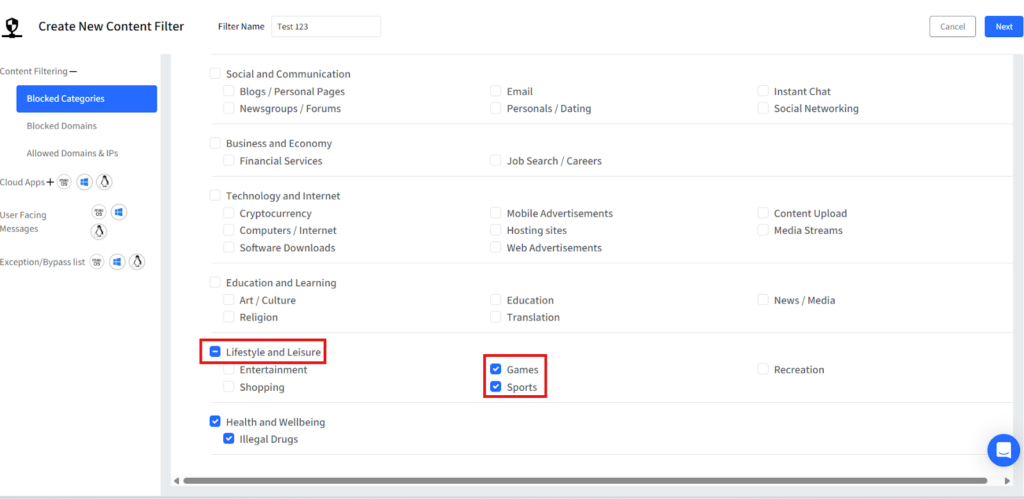Screen dimensions: 1024x499
Task: Click the macOS icon next to Cloud Apps
Action: [x=64, y=182]
